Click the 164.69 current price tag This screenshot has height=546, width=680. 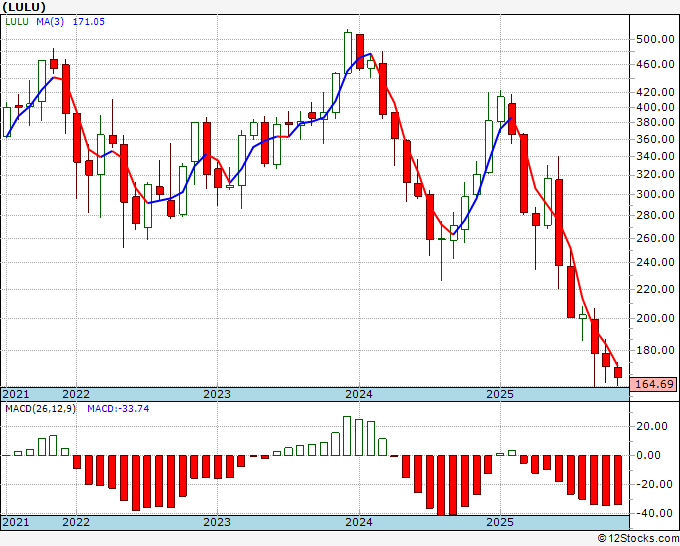pyautogui.click(x=654, y=384)
